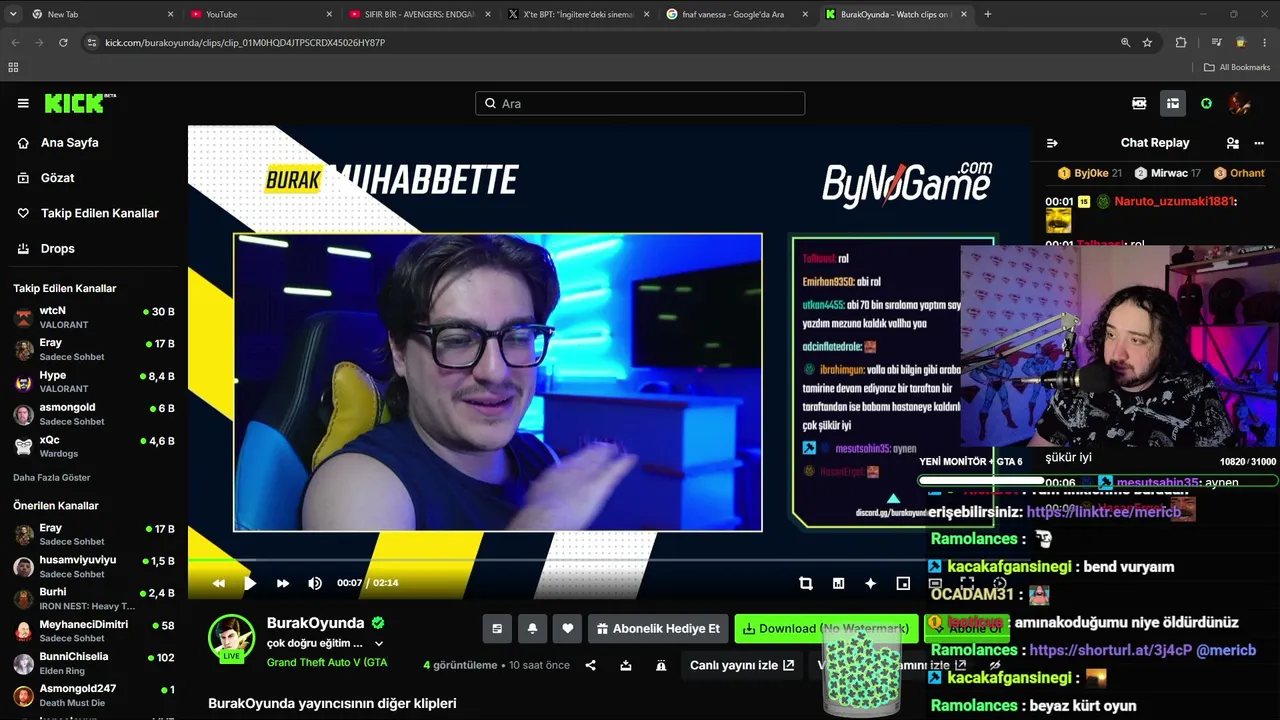Open the user profile avatar menu

(1240, 103)
